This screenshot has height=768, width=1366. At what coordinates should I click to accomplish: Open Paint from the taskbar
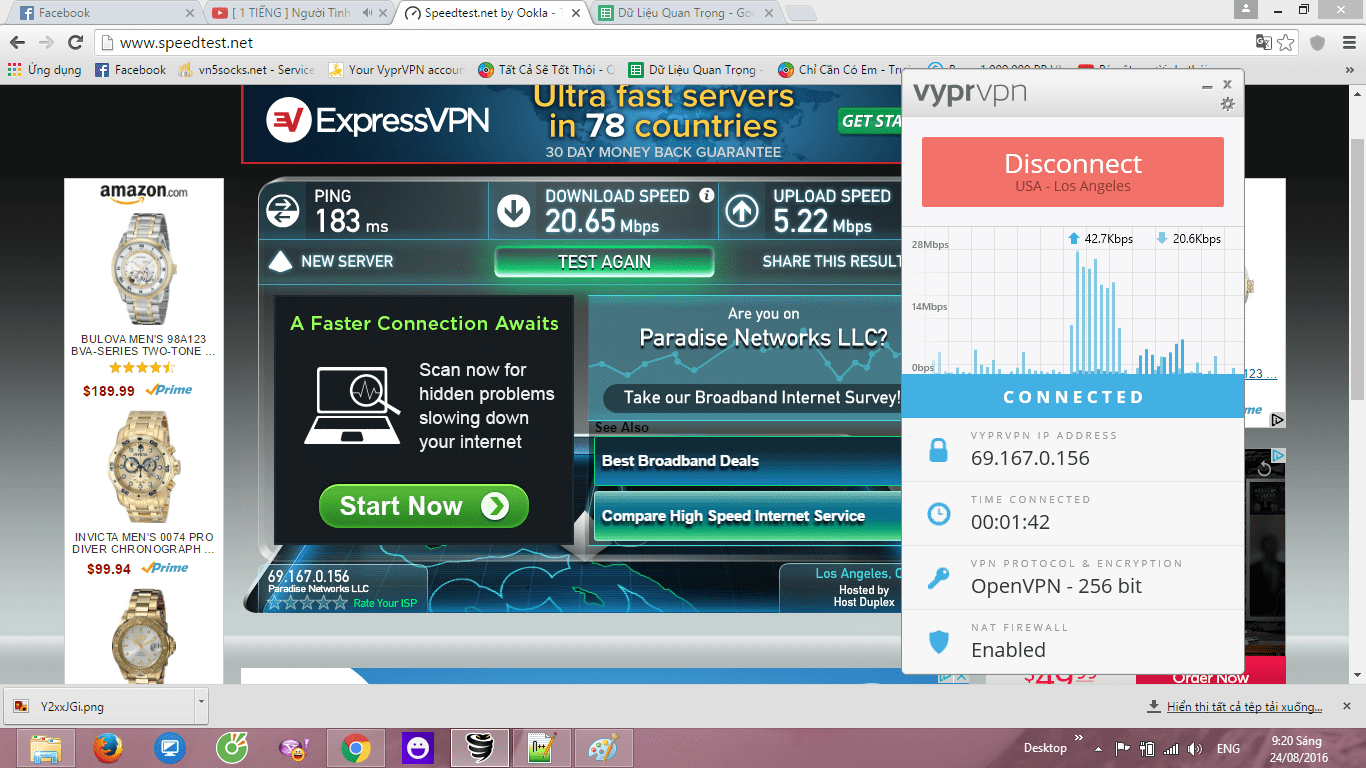(602, 748)
